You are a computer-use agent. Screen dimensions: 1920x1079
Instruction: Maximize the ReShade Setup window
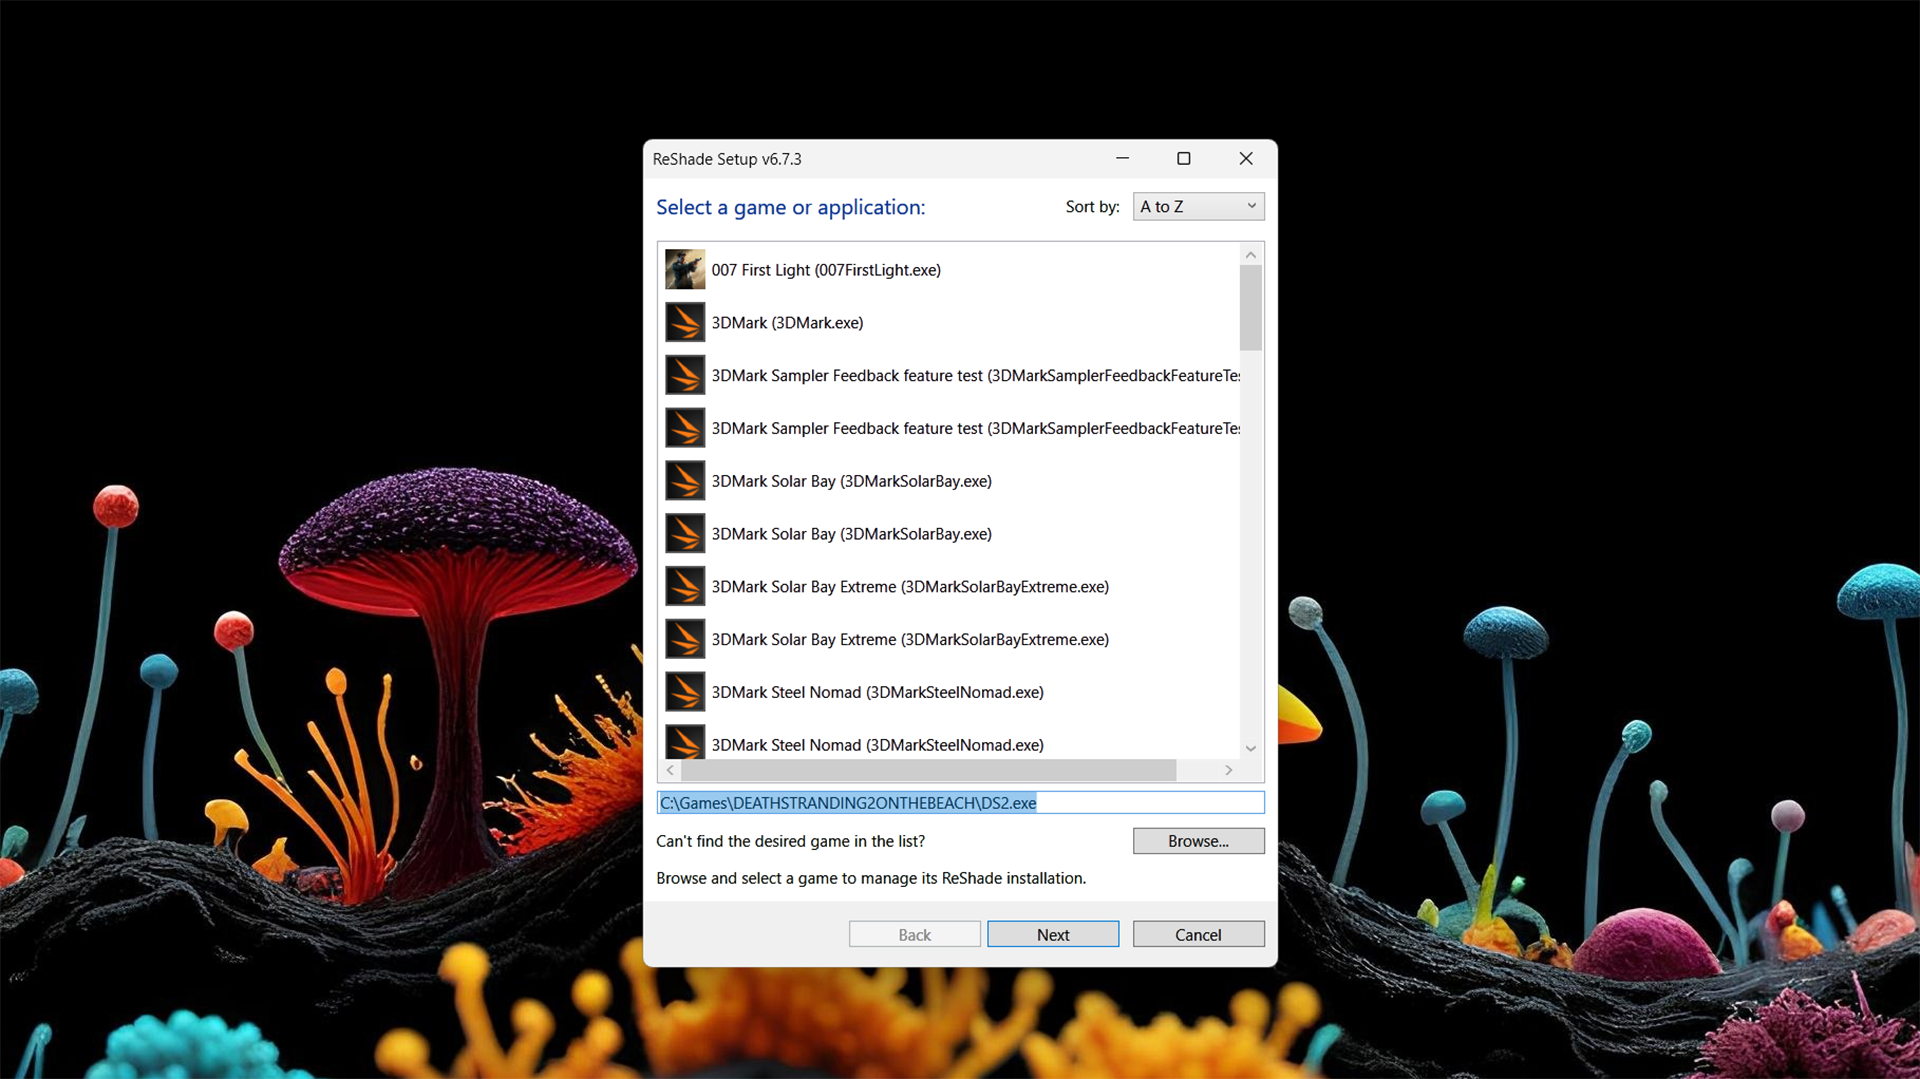1184,158
